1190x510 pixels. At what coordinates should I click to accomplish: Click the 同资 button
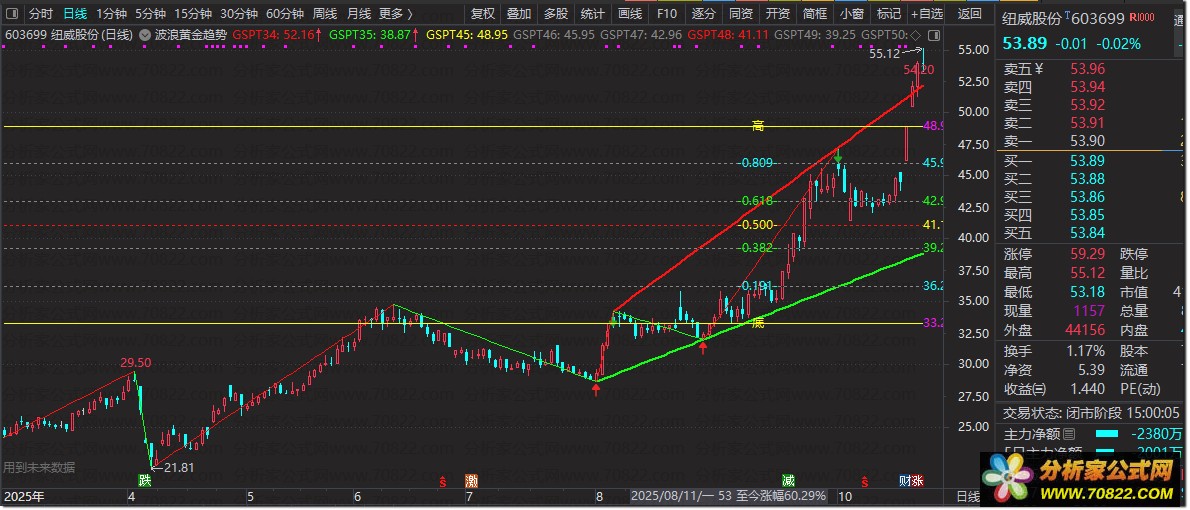click(x=741, y=14)
